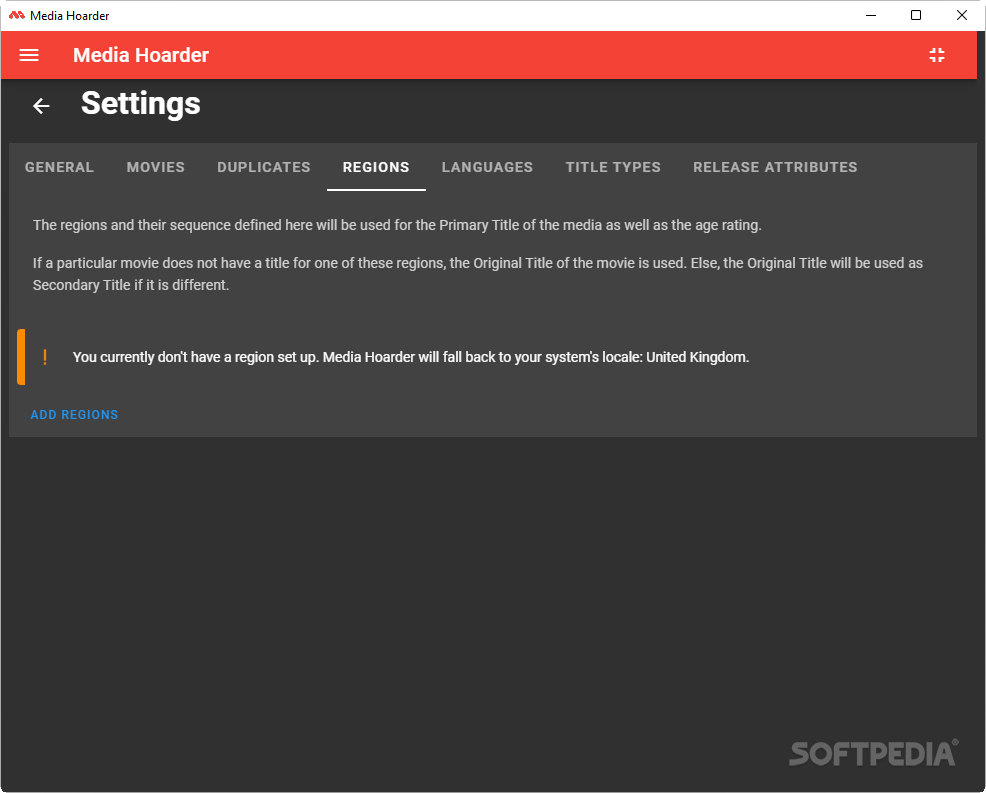Click the paragraph starting 'The regions and their sequence'
Image resolution: width=986 pixels, height=793 pixels.
397,225
